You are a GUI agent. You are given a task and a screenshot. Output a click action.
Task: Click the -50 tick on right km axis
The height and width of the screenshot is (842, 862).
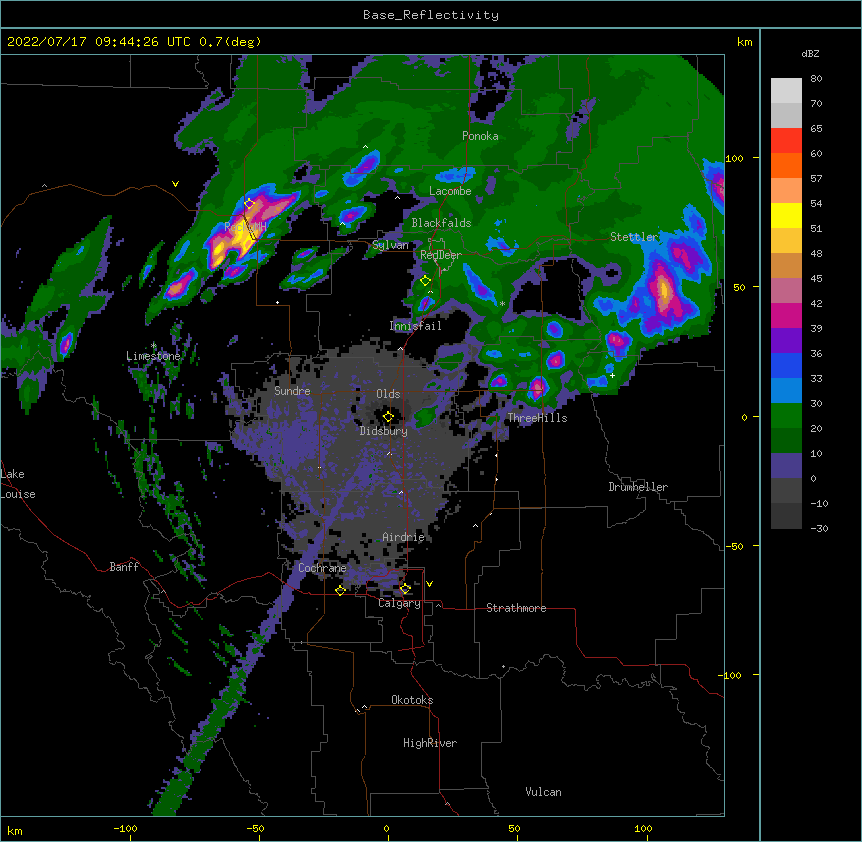tap(734, 546)
